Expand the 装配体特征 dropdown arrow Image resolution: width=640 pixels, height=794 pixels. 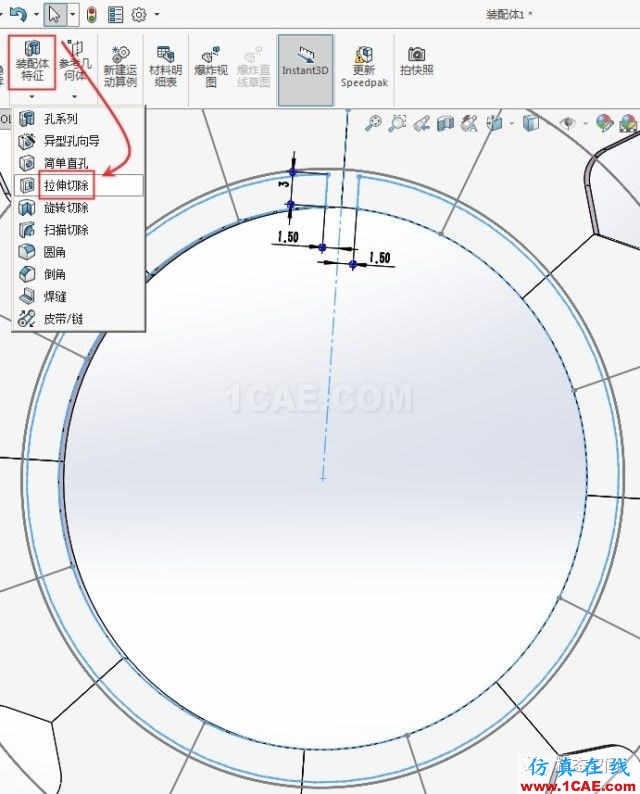pos(32,97)
